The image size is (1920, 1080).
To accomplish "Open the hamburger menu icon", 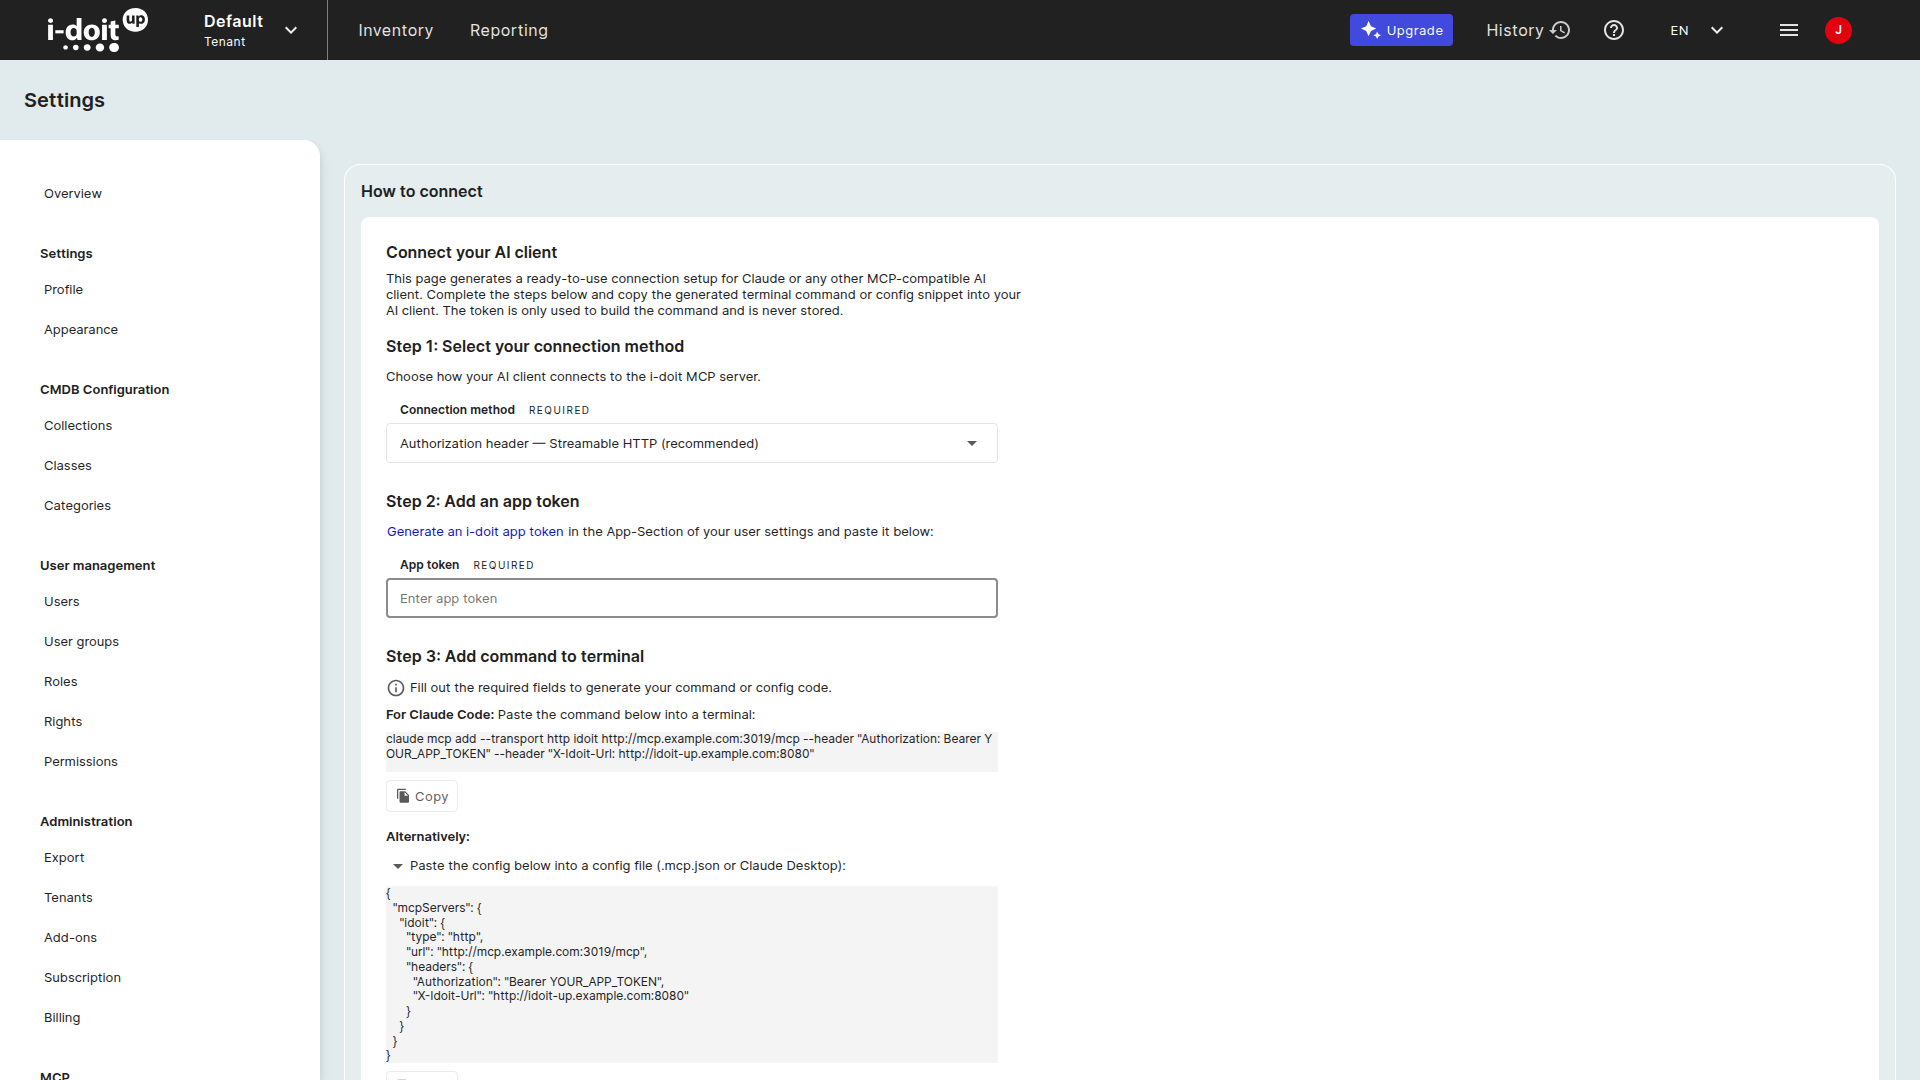I will pos(1789,30).
